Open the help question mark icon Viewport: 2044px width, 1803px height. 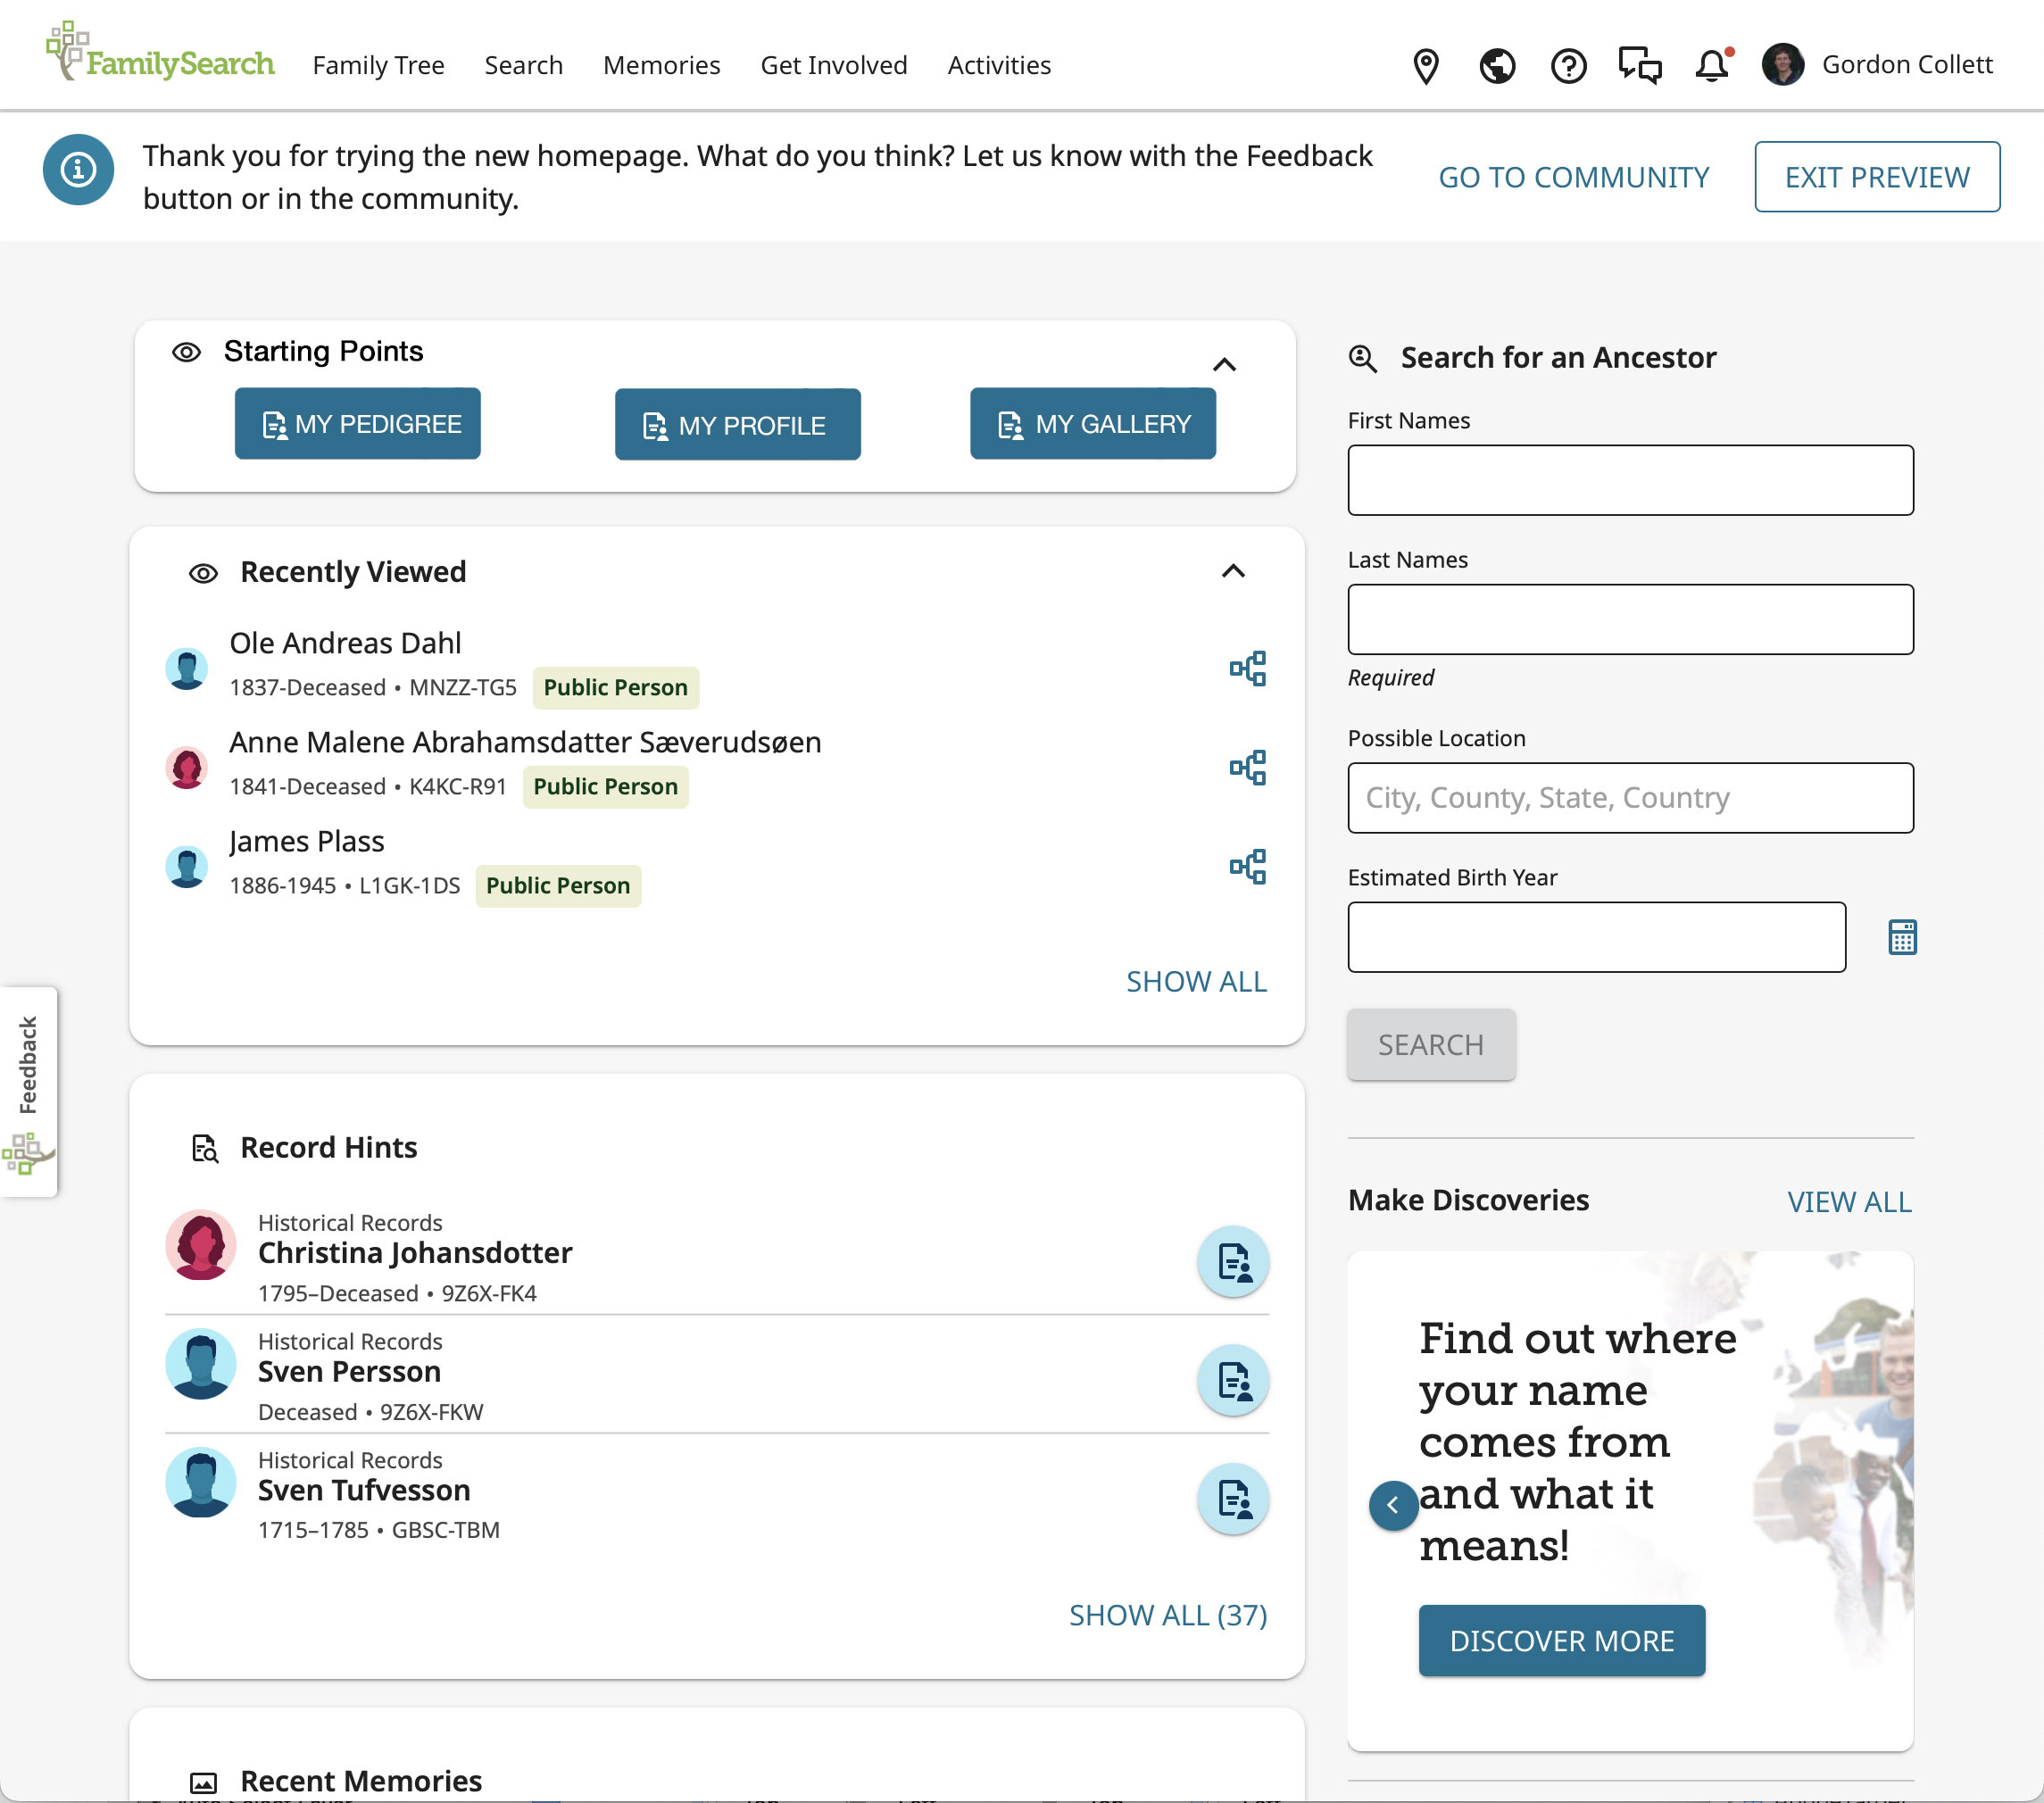click(1568, 66)
